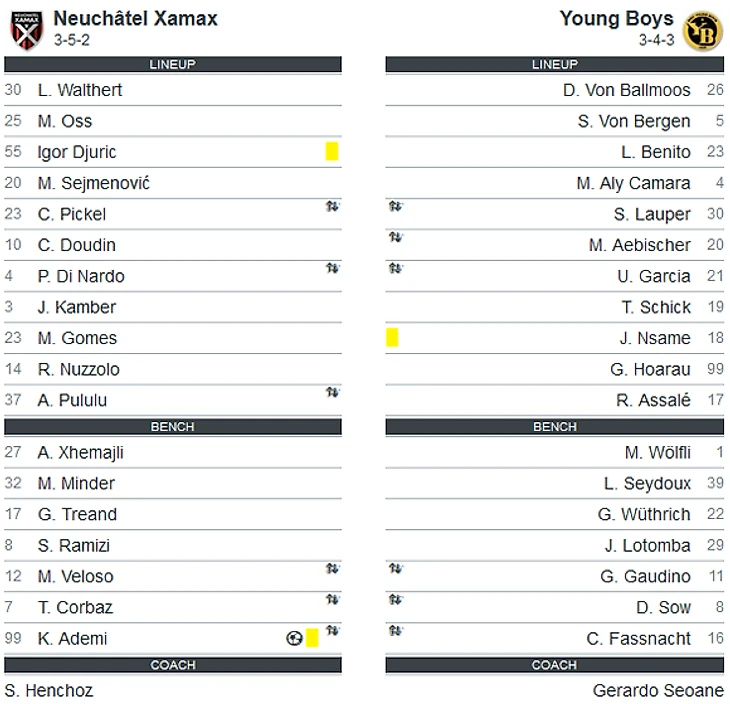
Task: Click the Young Boys club logo
Action: (x=703, y=31)
